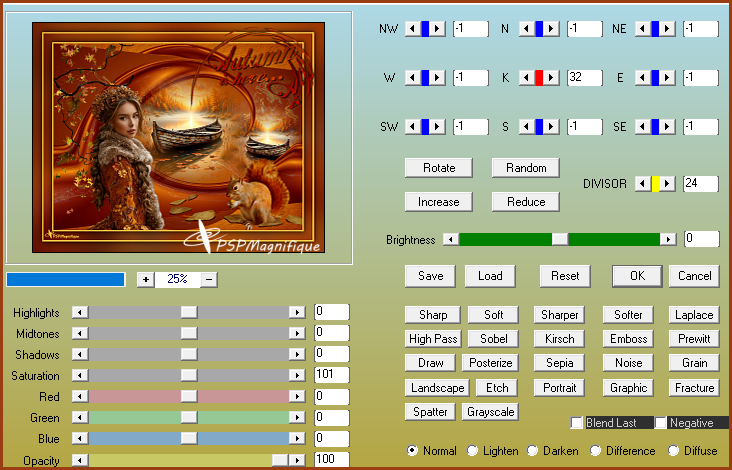The height and width of the screenshot is (470, 732).
Task: Click left arrow of Red slider
Action: (80, 396)
